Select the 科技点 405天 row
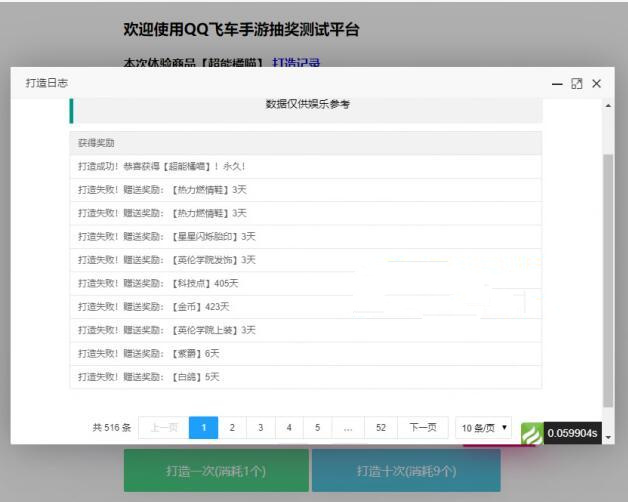Image resolution: width=628 pixels, height=502 pixels. tap(306, 284)
